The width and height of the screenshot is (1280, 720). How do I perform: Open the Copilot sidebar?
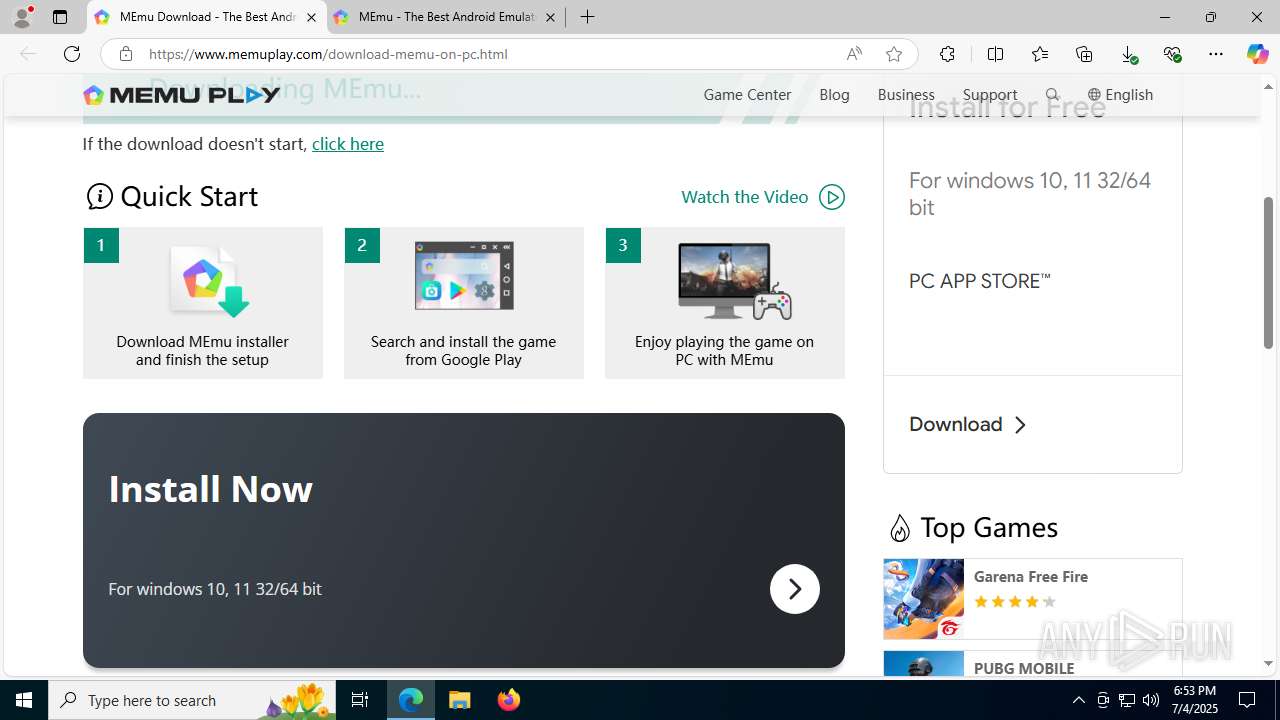click(x=1257, y=54)
